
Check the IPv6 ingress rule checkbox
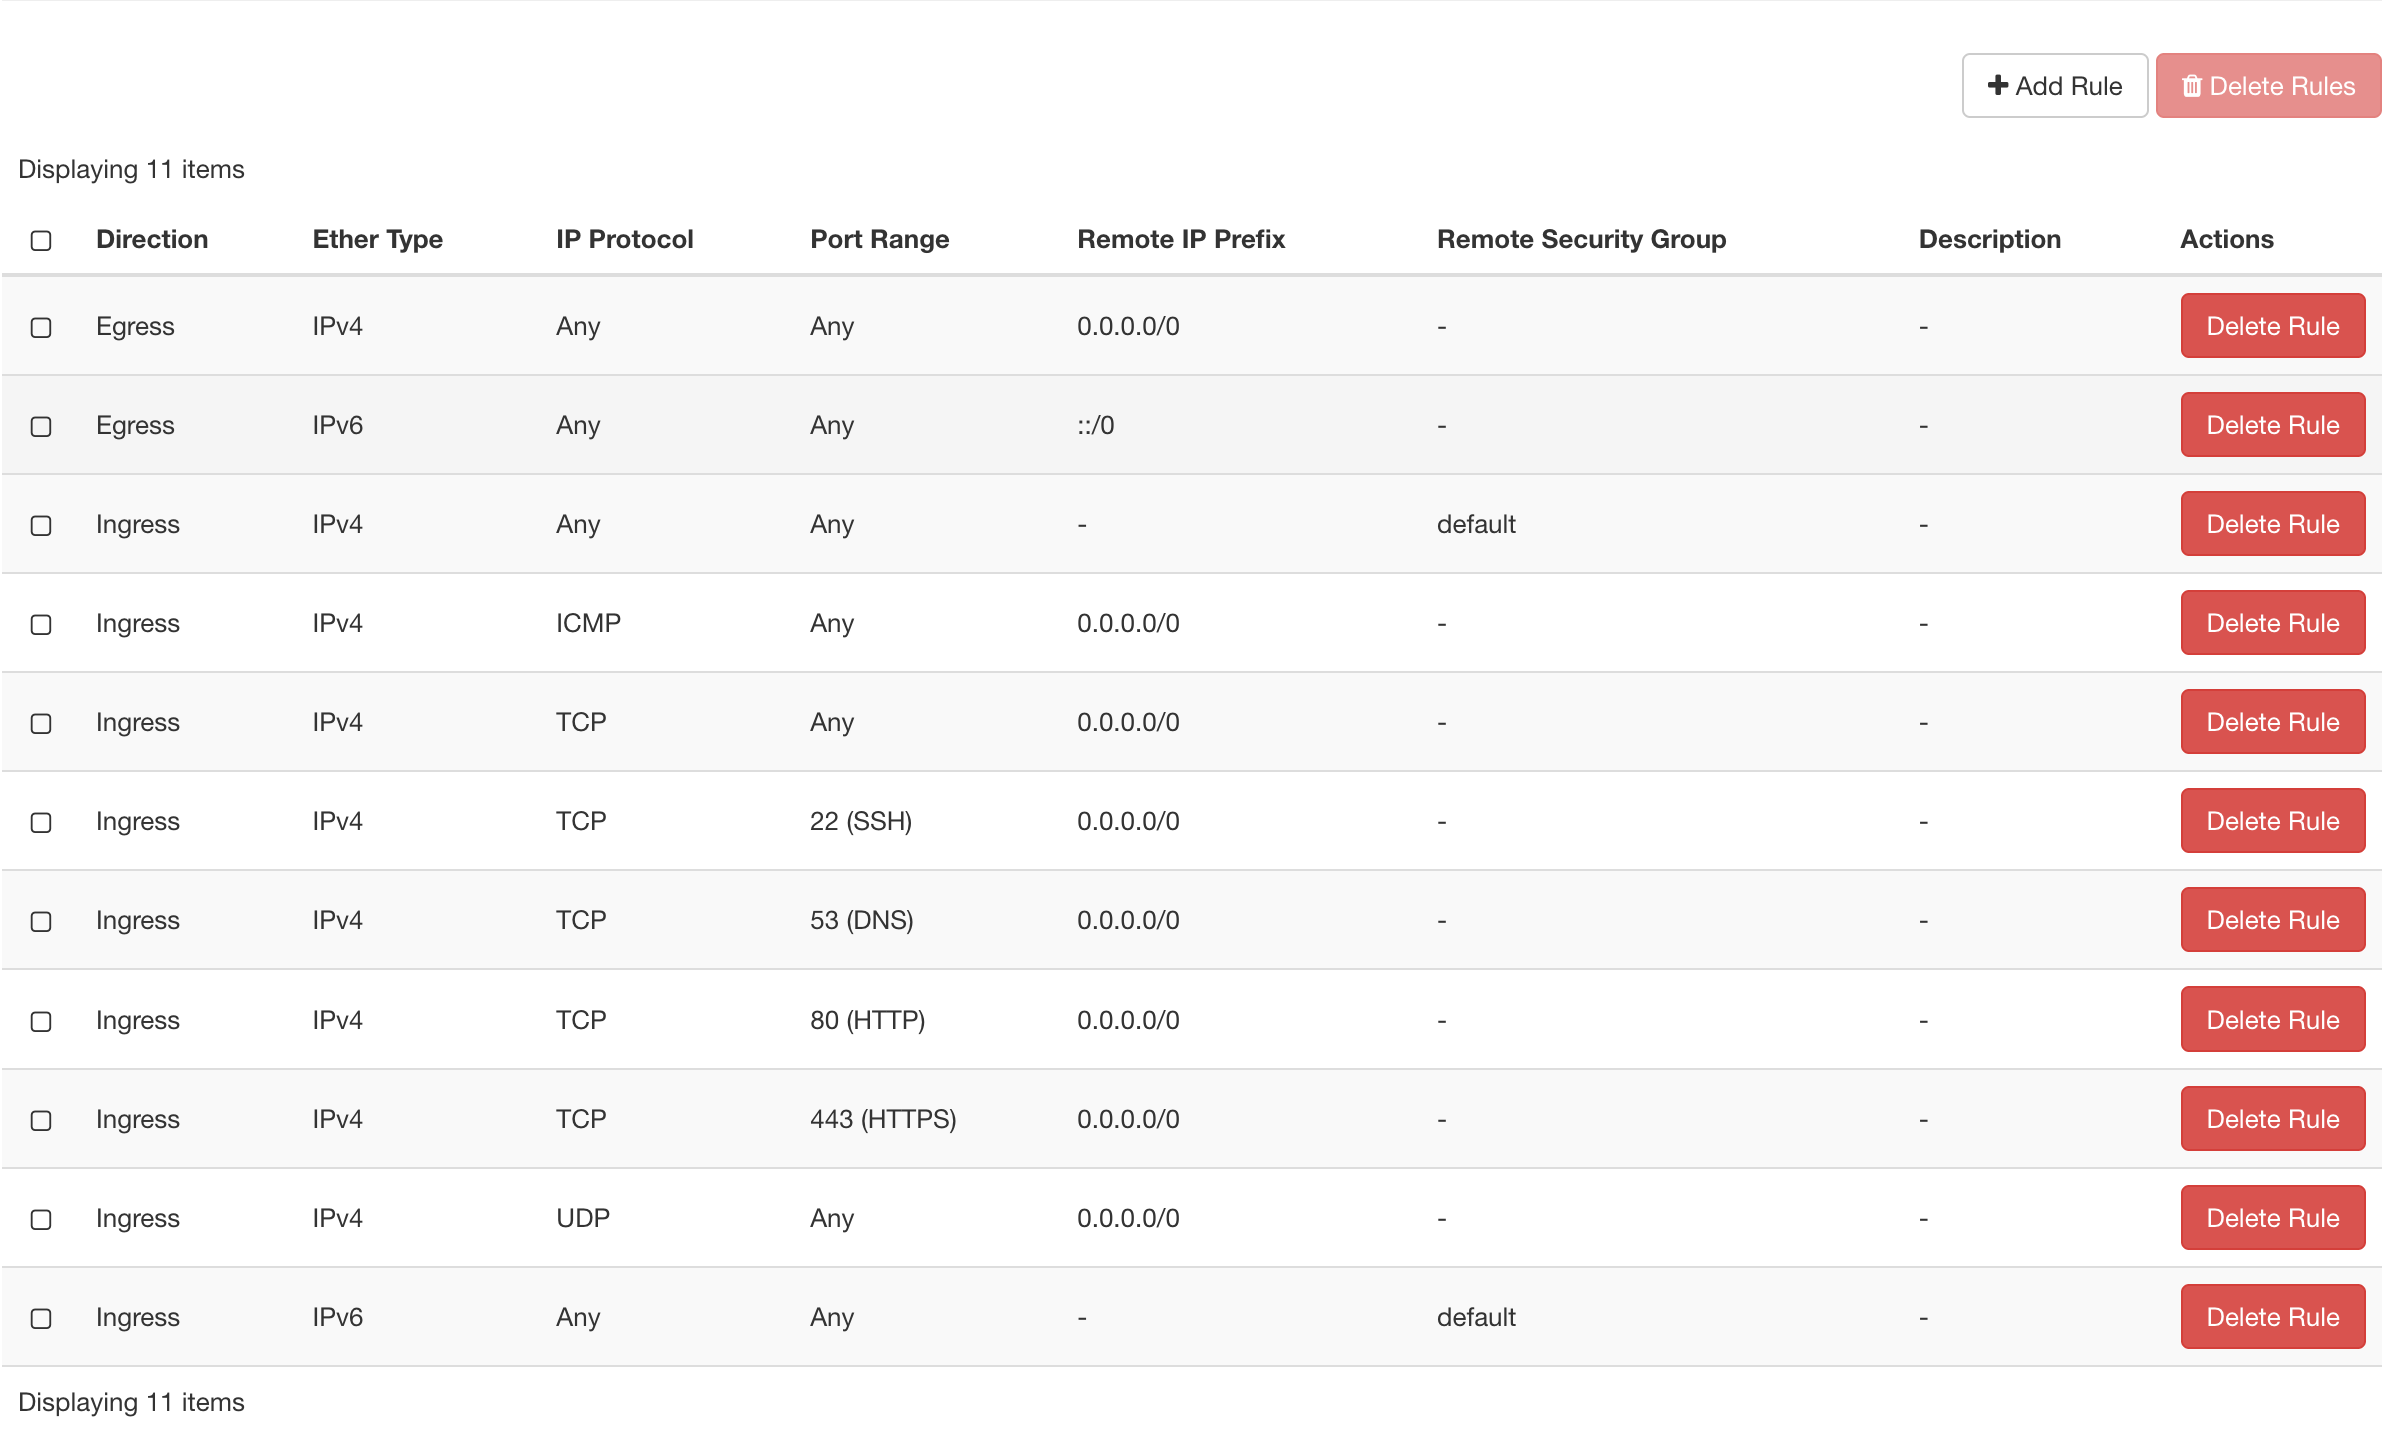tap(41, 1318)
